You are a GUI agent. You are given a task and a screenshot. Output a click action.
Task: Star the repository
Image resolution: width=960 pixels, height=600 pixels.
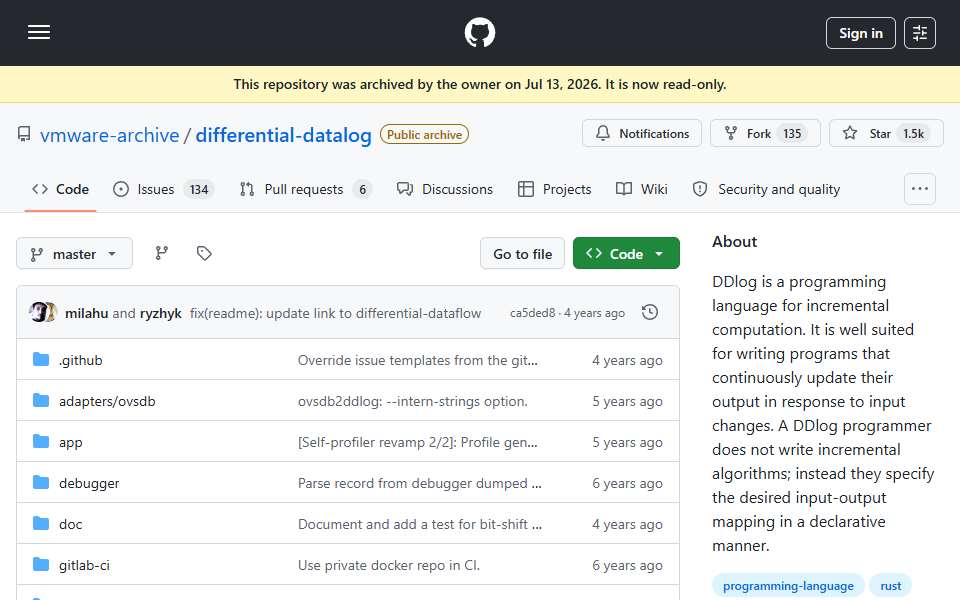[886, 133]
